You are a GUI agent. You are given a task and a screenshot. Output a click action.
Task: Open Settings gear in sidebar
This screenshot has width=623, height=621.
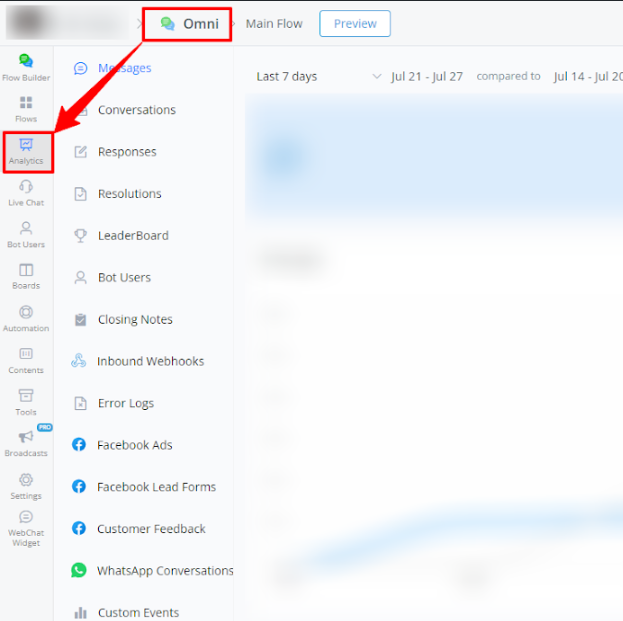pos(26,485)
